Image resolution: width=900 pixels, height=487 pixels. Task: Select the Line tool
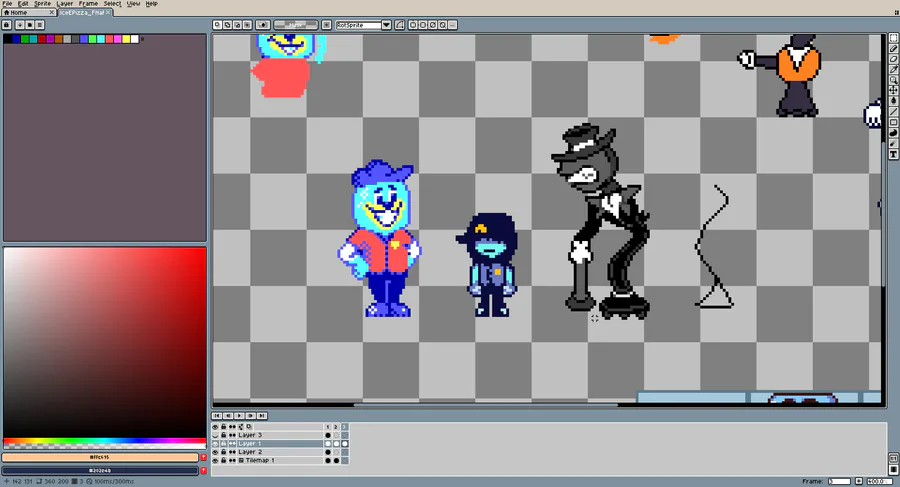(x=894, y=111)
